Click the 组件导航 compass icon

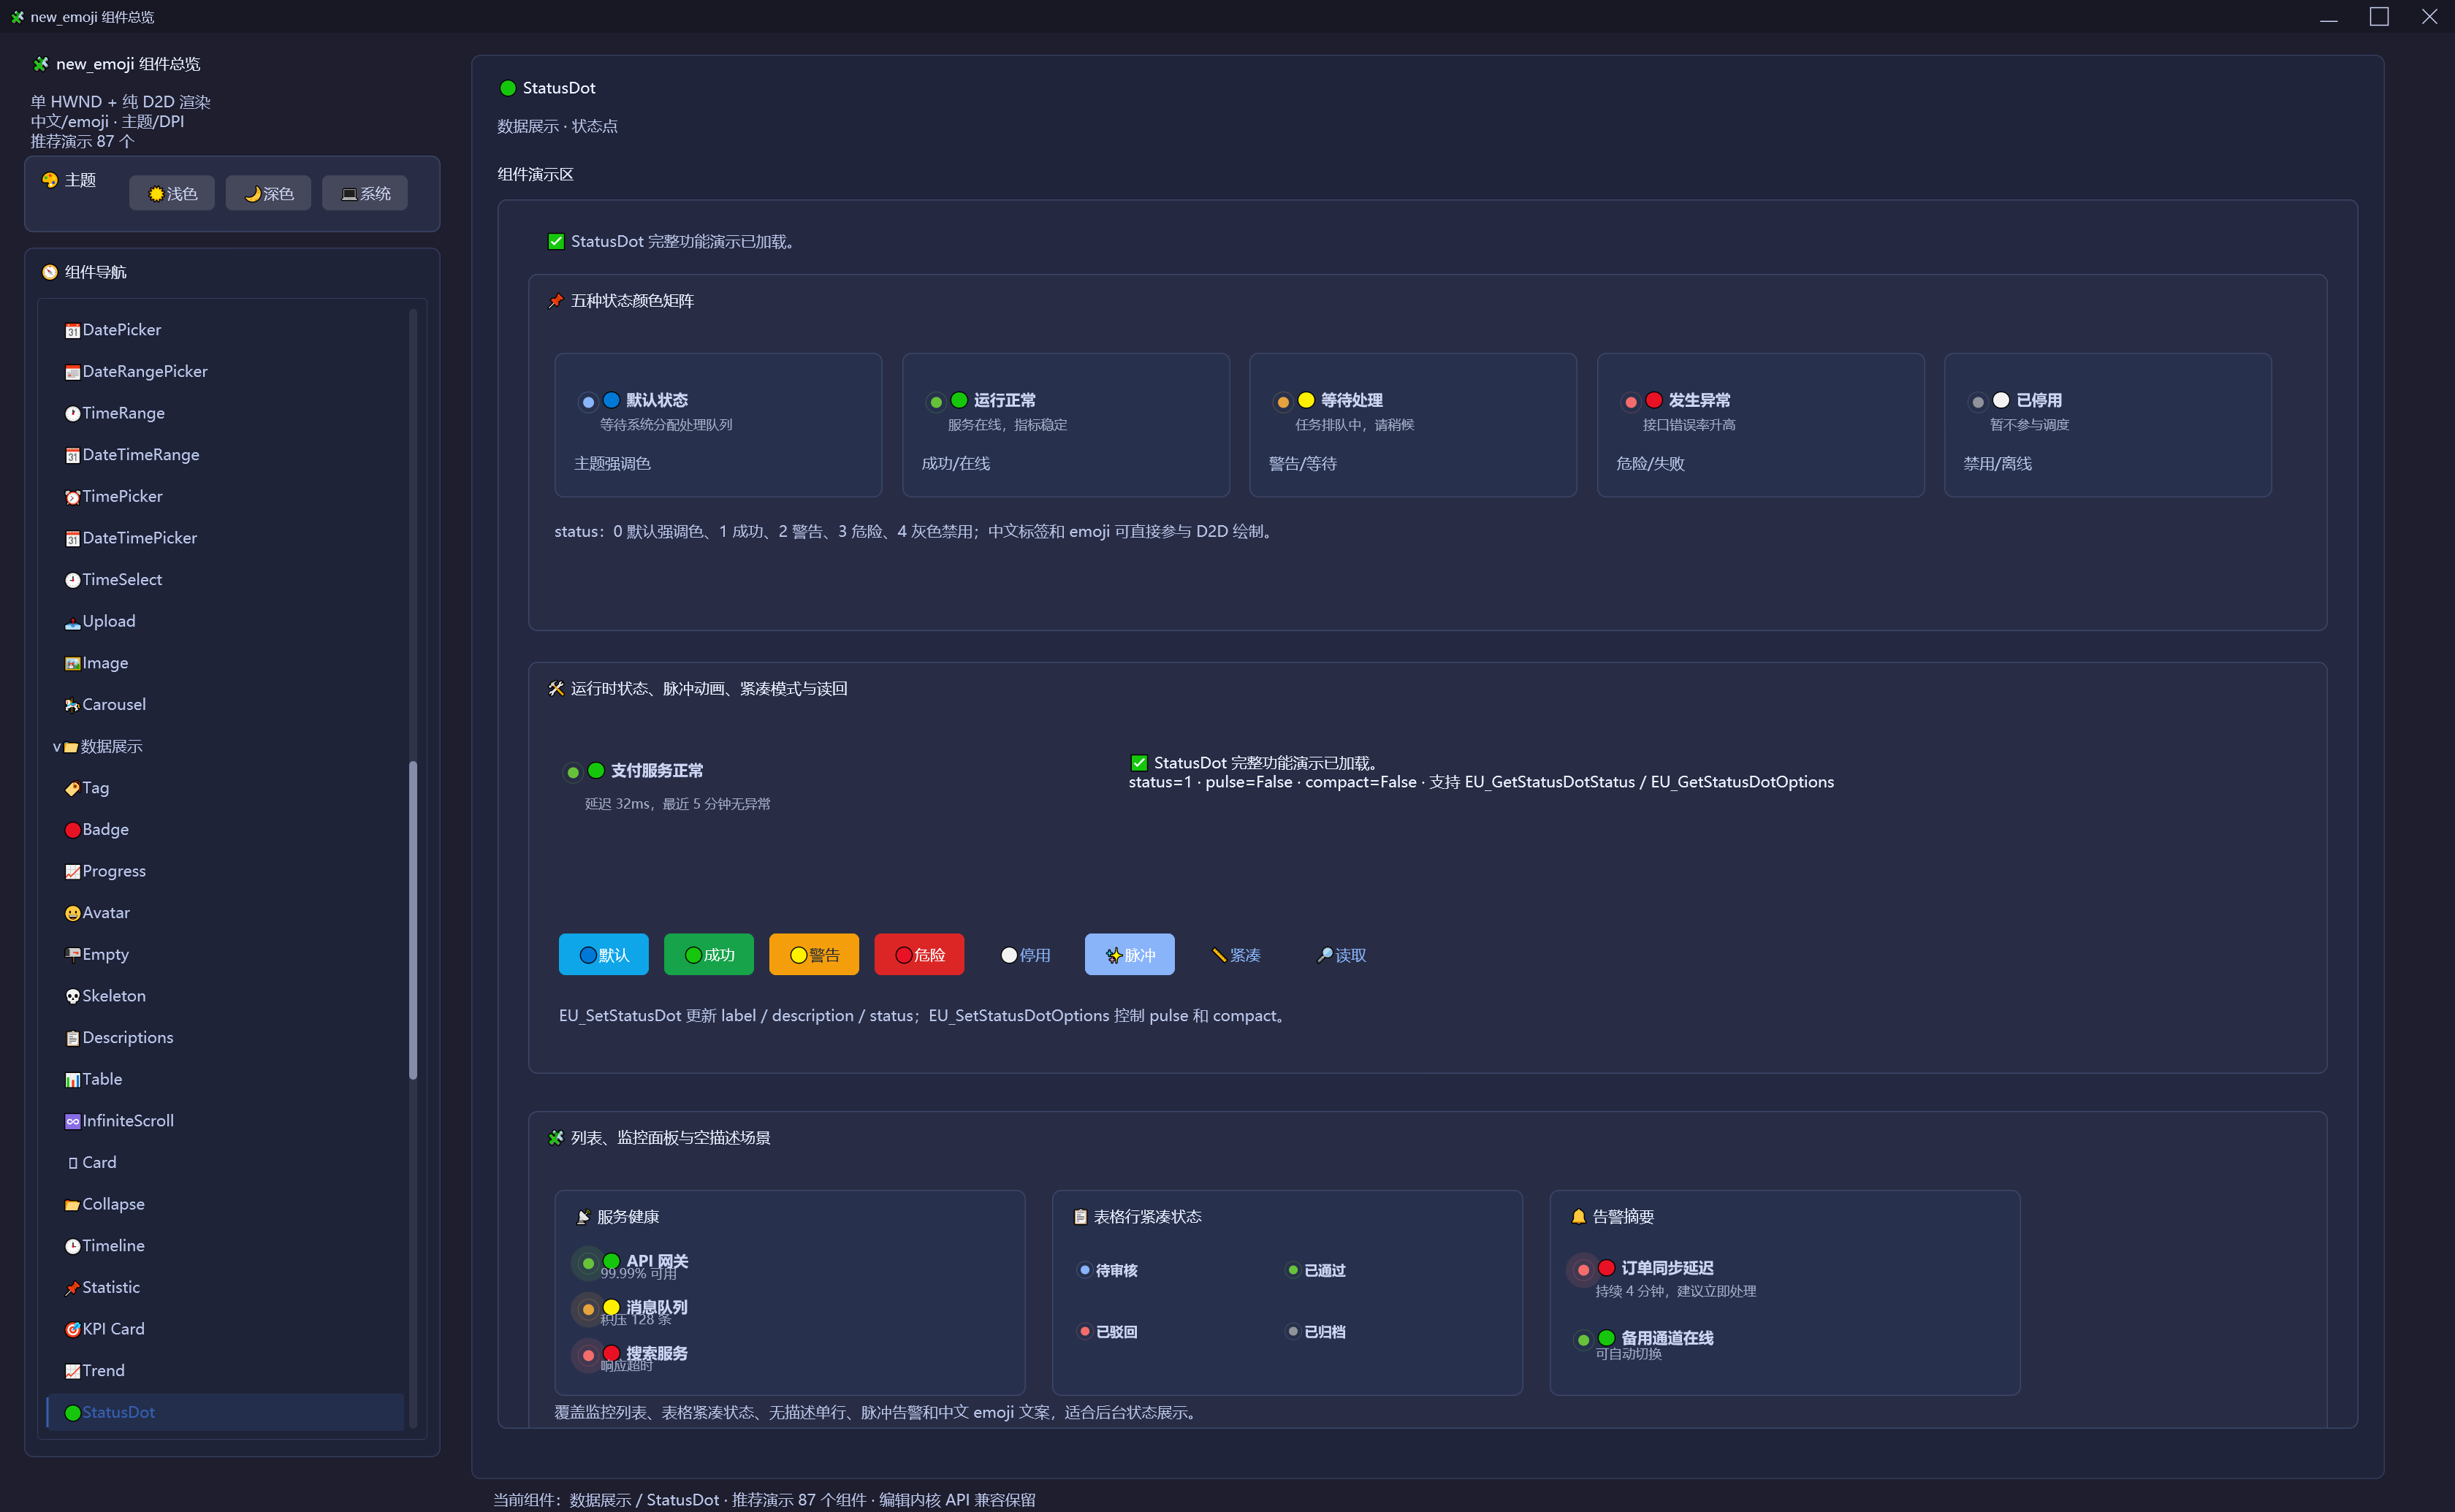(x=50, y=272)
